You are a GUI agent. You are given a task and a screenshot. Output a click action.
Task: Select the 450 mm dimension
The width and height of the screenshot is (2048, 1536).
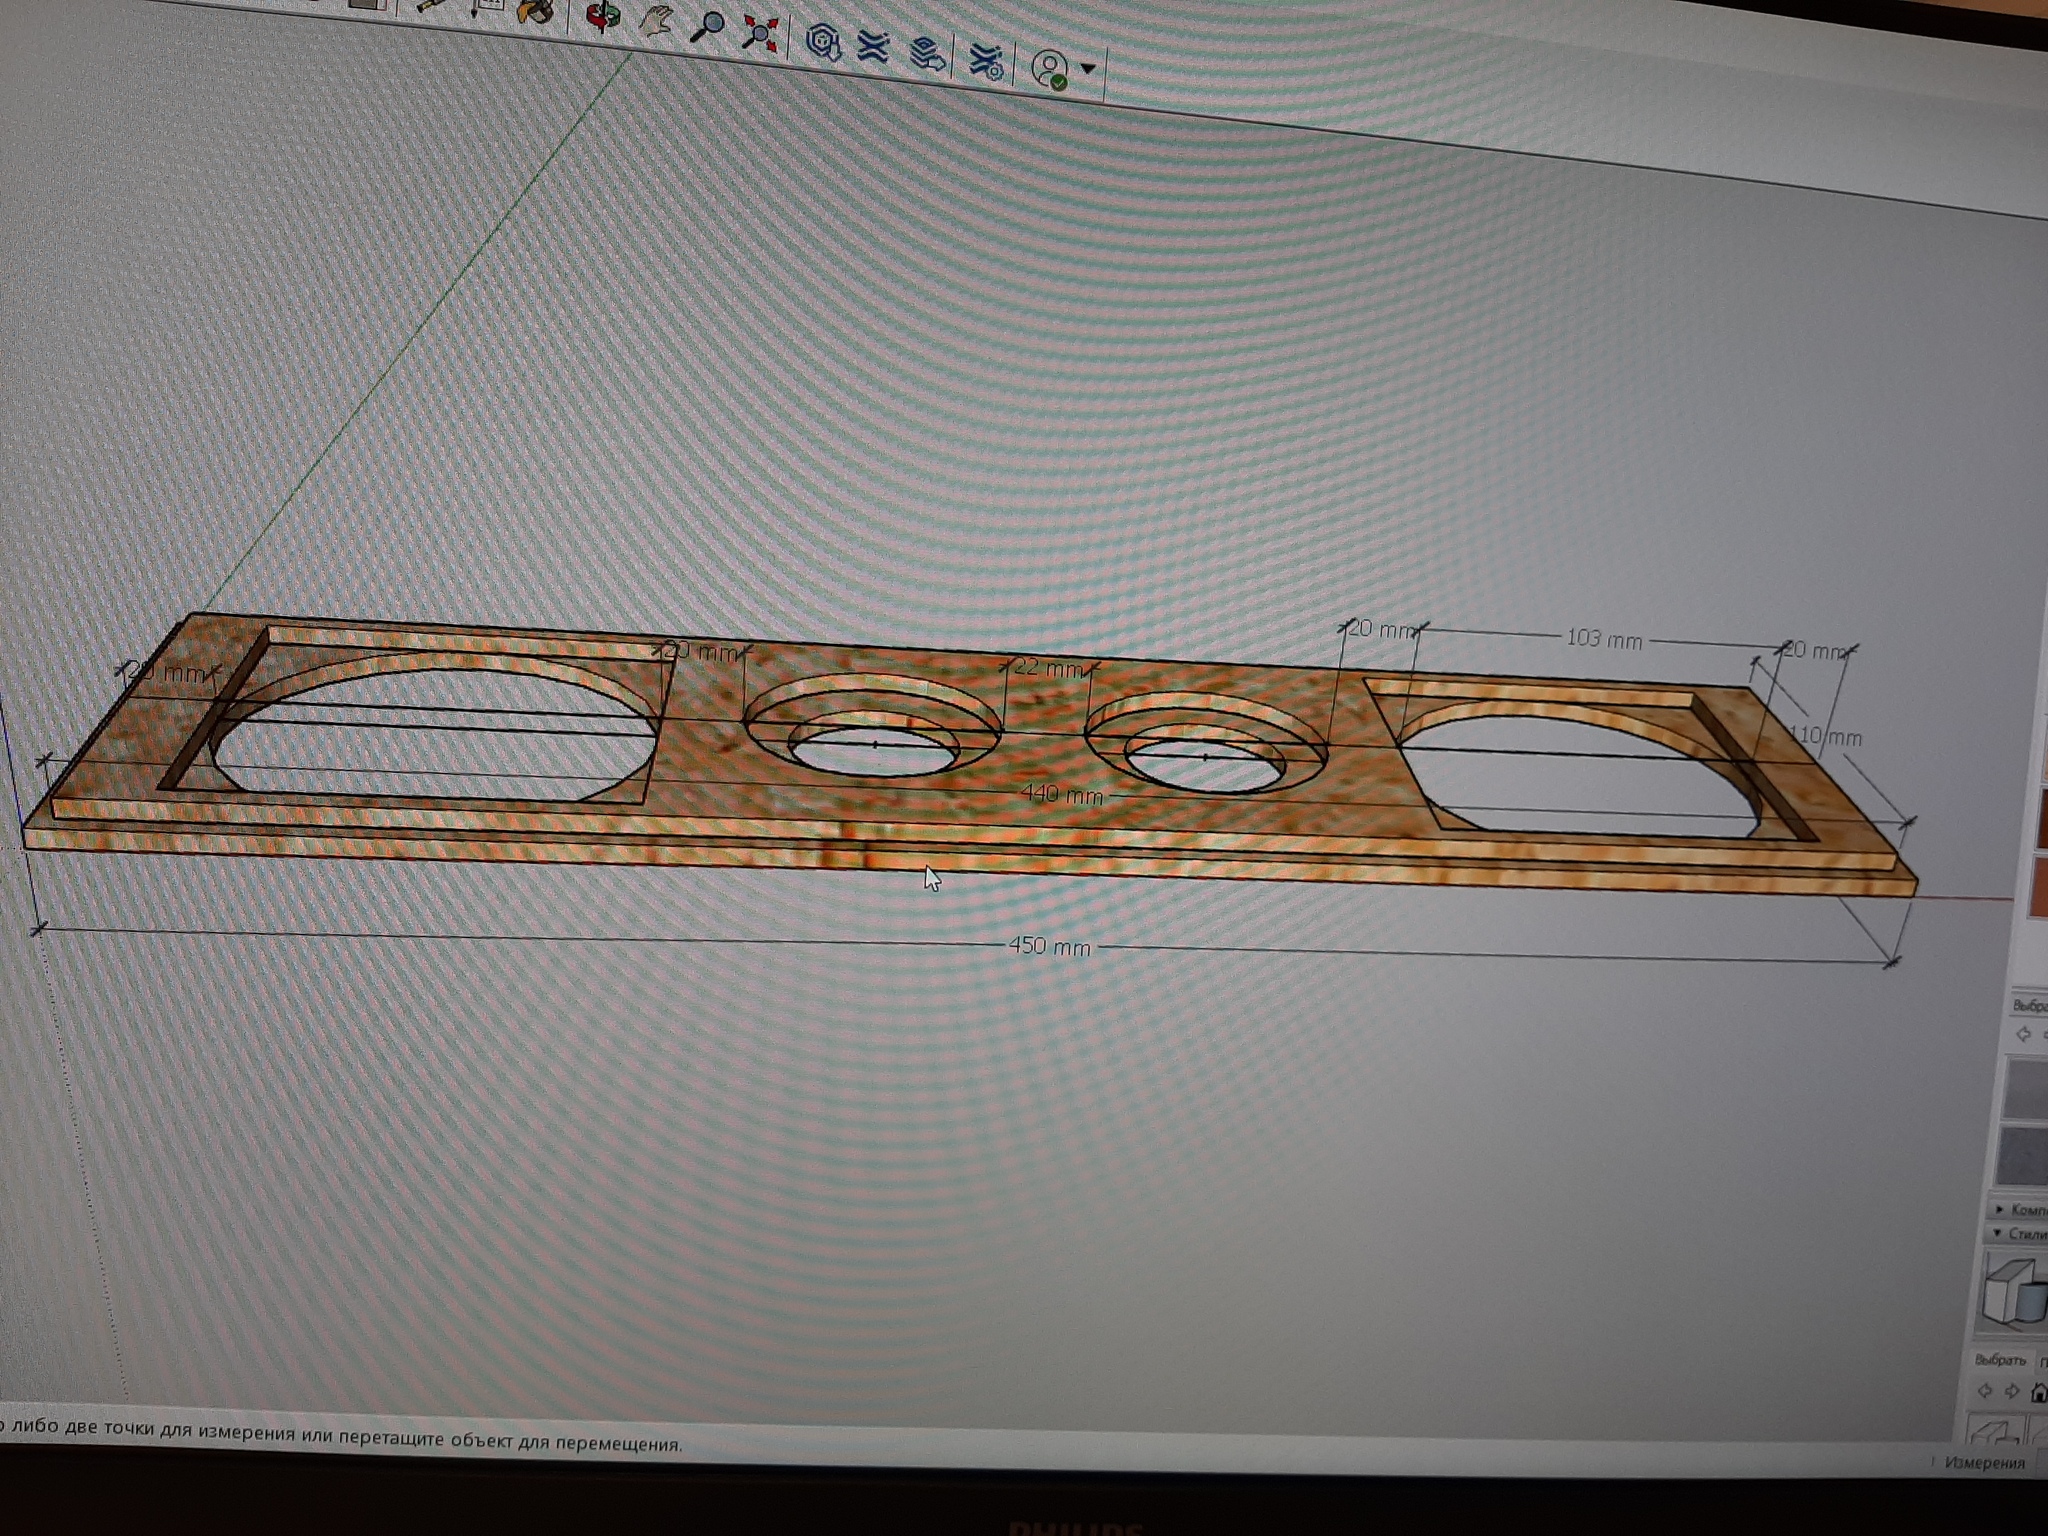click(1049, 946)
